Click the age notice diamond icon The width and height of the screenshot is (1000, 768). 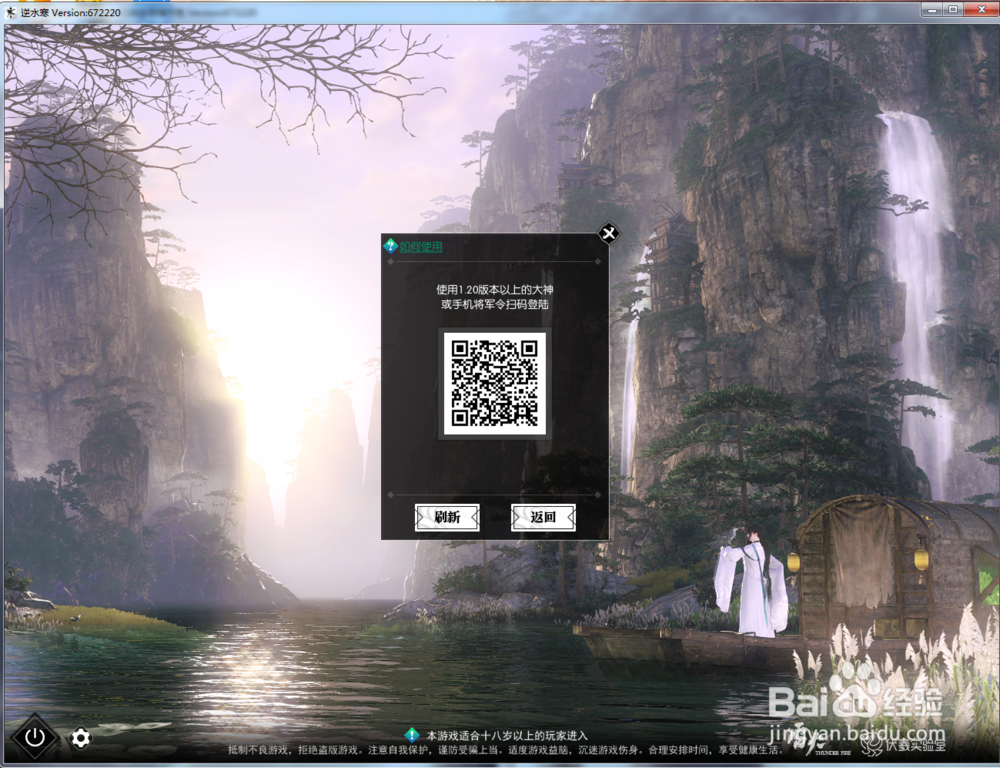point(412,735)
